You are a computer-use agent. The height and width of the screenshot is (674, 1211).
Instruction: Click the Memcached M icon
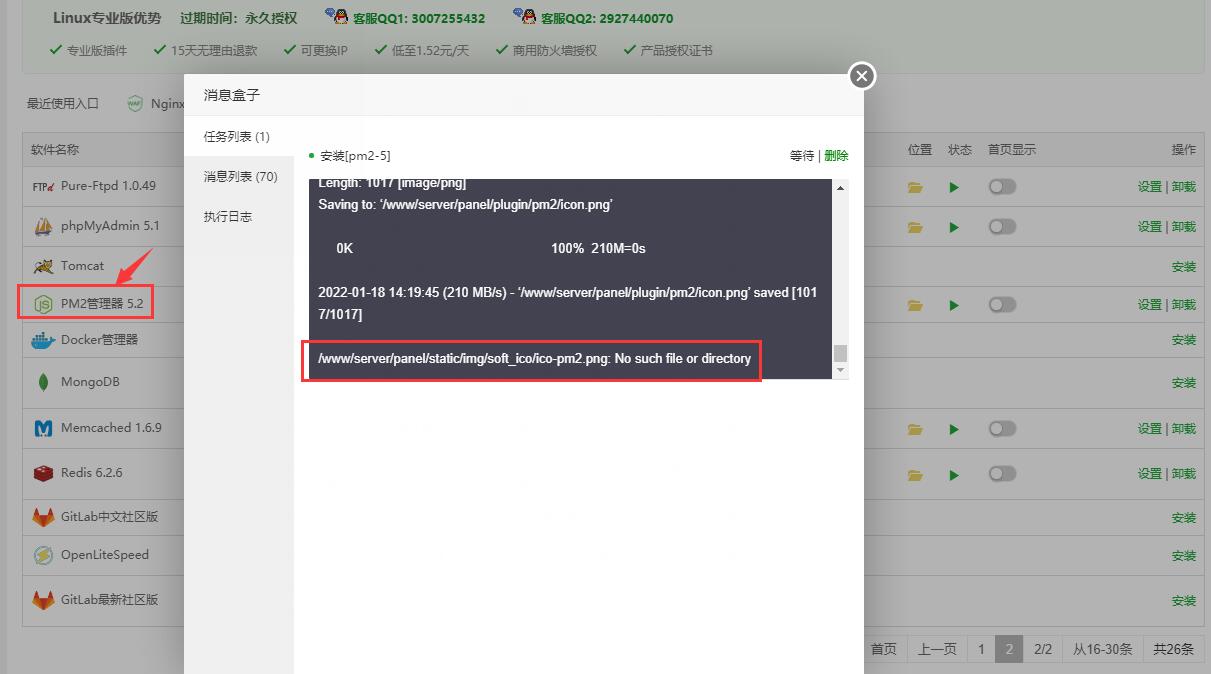tap(43, 428)
